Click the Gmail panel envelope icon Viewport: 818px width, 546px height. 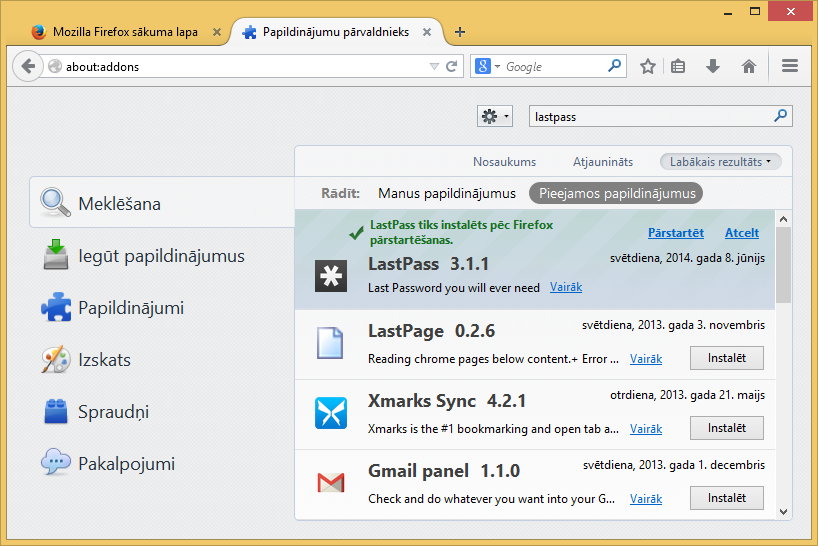coord(331,482)
